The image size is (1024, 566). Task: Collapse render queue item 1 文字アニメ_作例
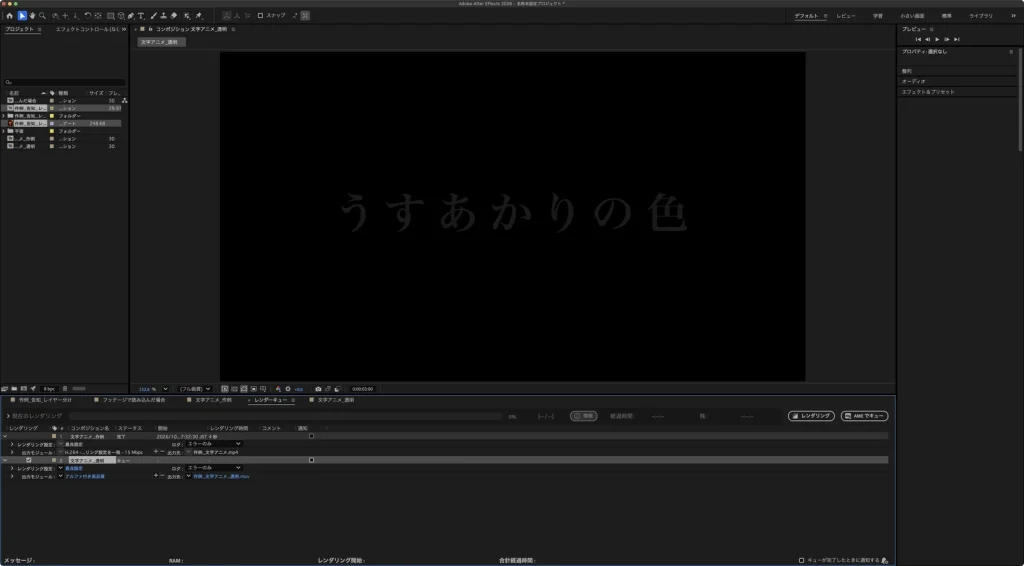tap(5, 436)
